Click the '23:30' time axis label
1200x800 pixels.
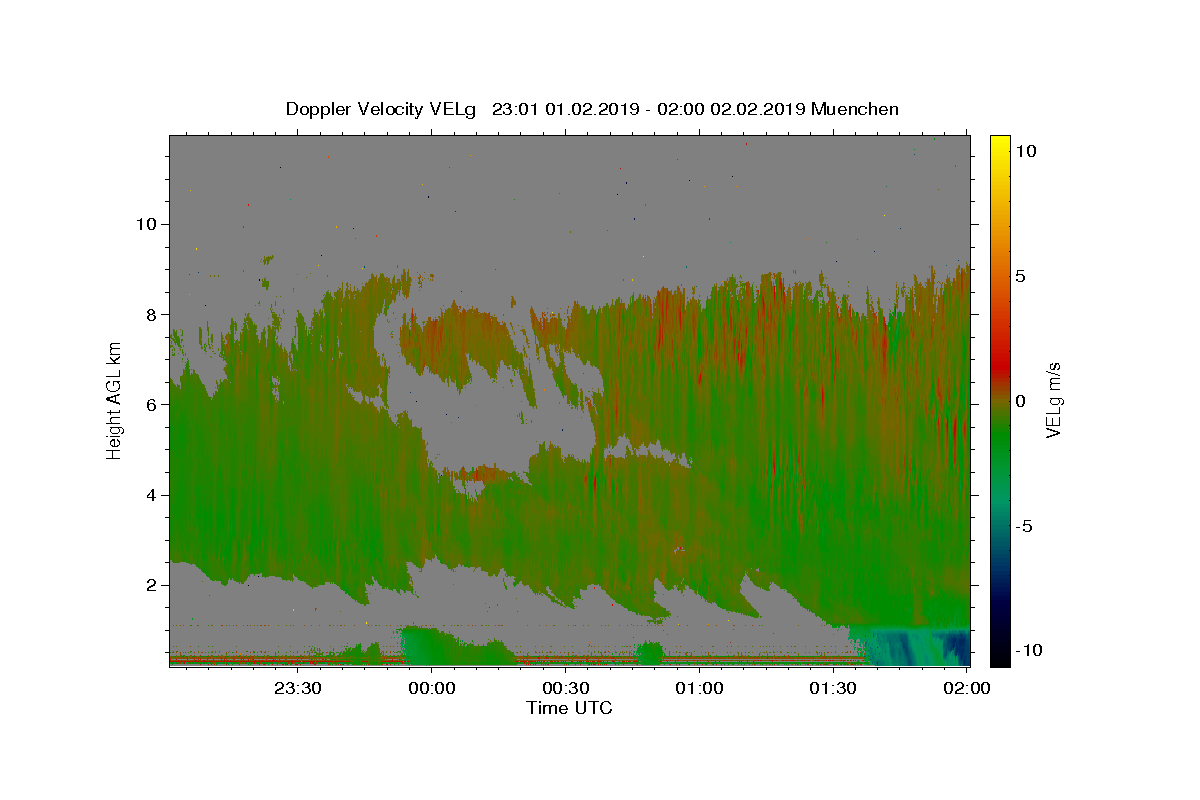tap(298, 688)
